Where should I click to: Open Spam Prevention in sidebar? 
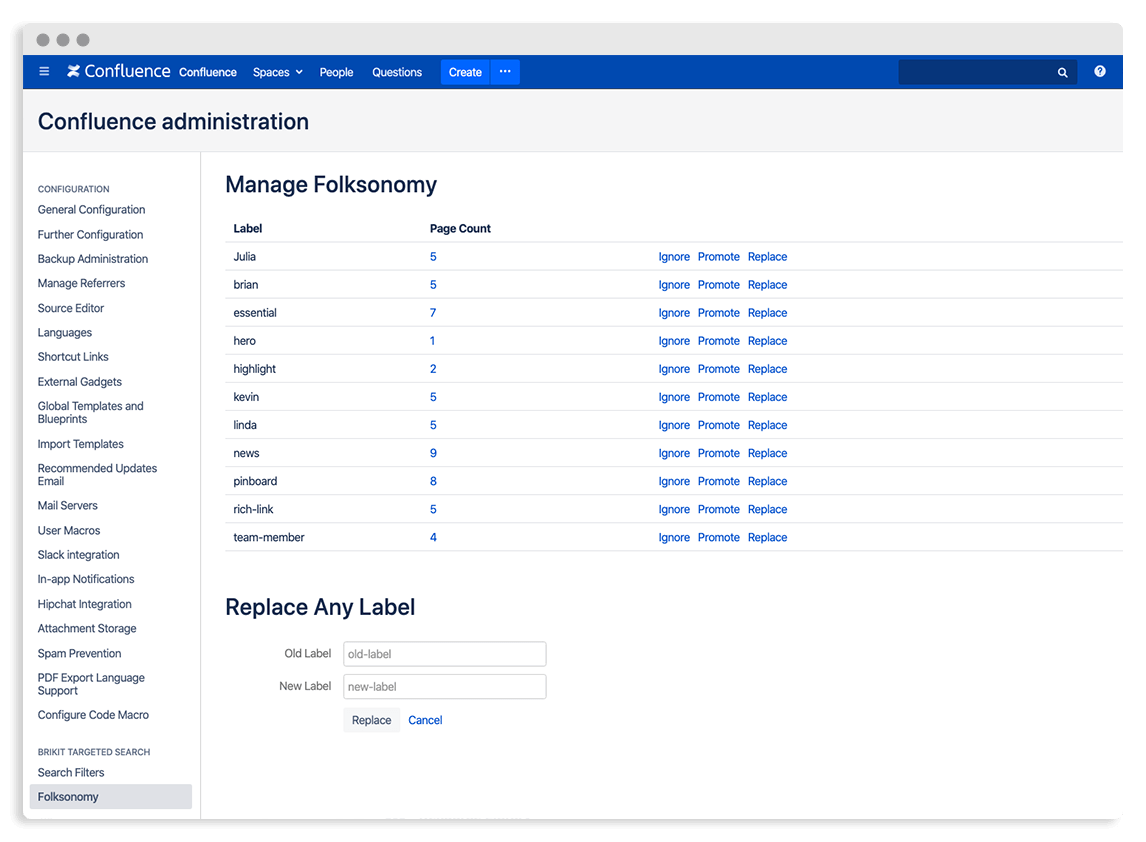[80, 653]
